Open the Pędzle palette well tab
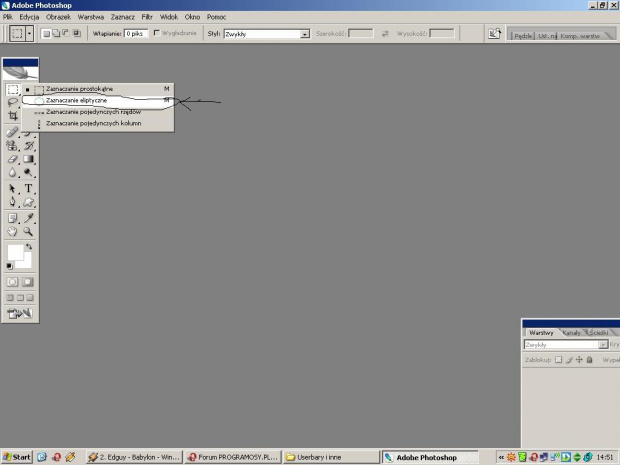Screen dimensions: 620x465 523,36
